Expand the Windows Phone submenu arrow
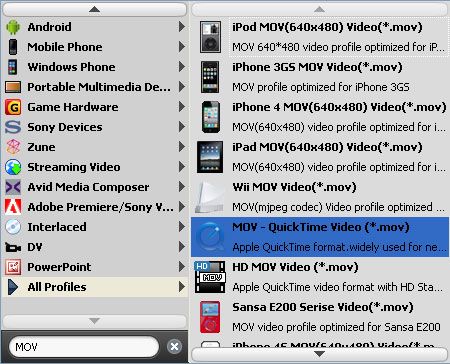 point(182,67)
